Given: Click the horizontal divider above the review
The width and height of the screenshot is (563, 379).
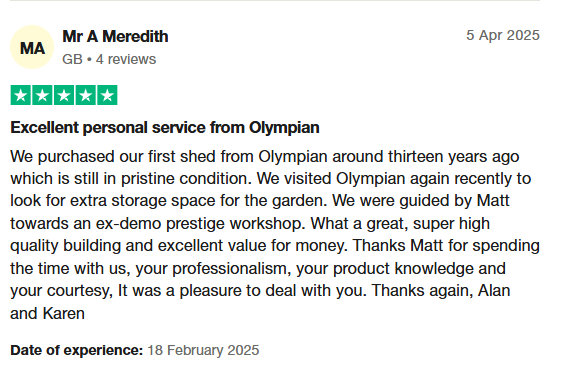Looking at the screenshot, I should tap(275, 0).
